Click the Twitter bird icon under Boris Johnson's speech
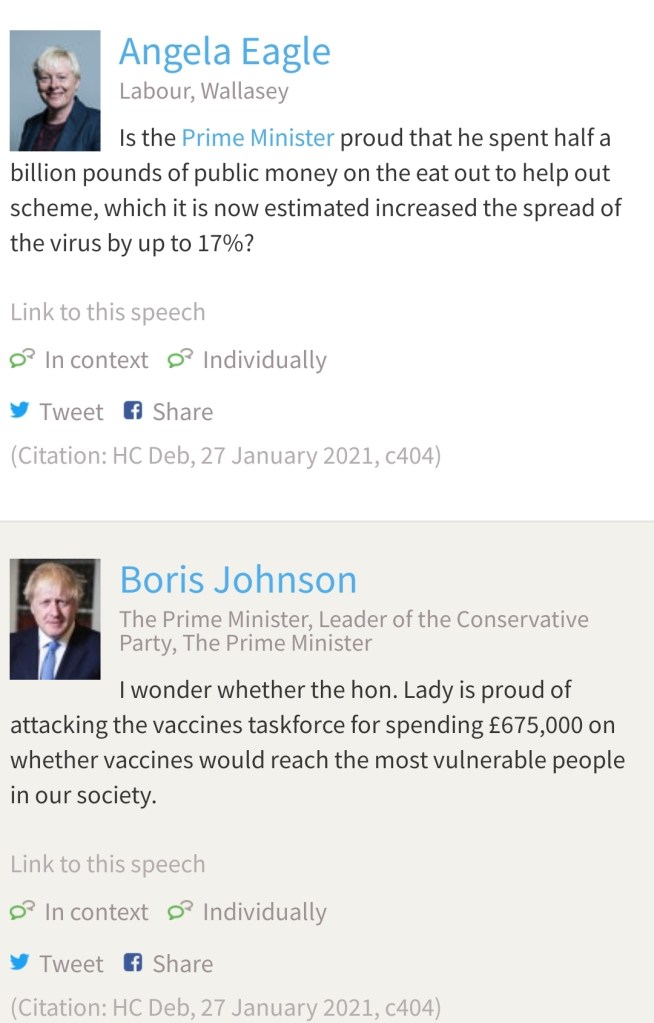 (20, 963)
